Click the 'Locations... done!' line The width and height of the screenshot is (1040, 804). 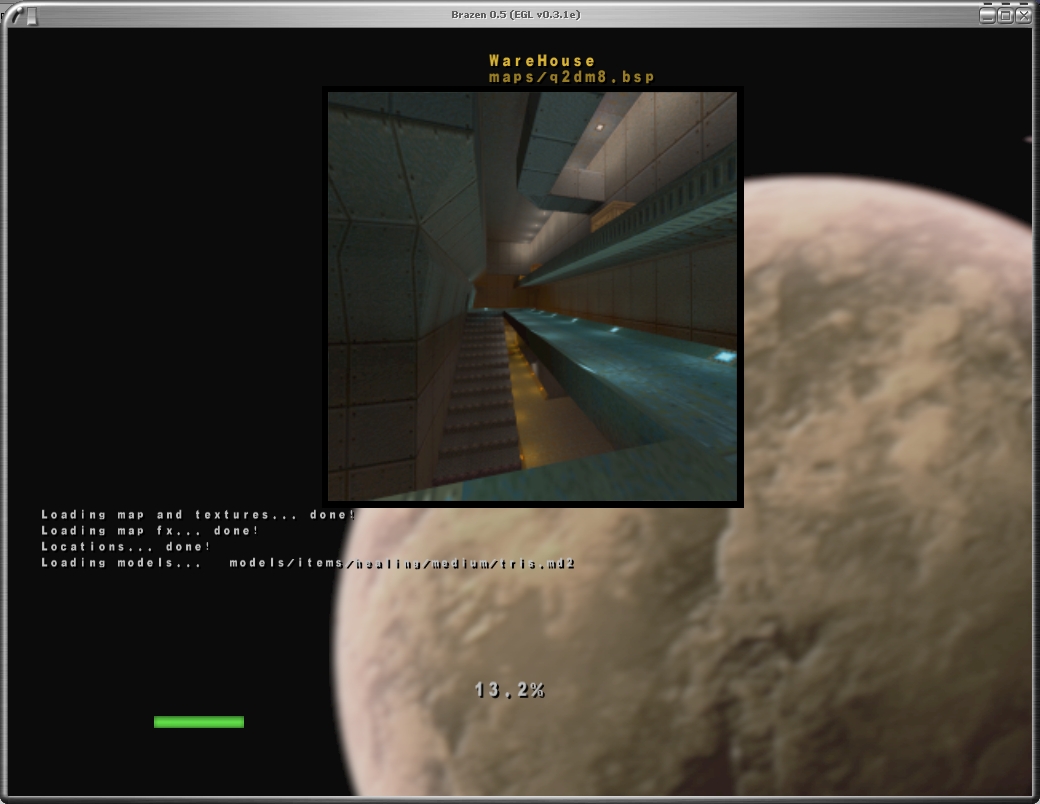click(x=126, y=547)
